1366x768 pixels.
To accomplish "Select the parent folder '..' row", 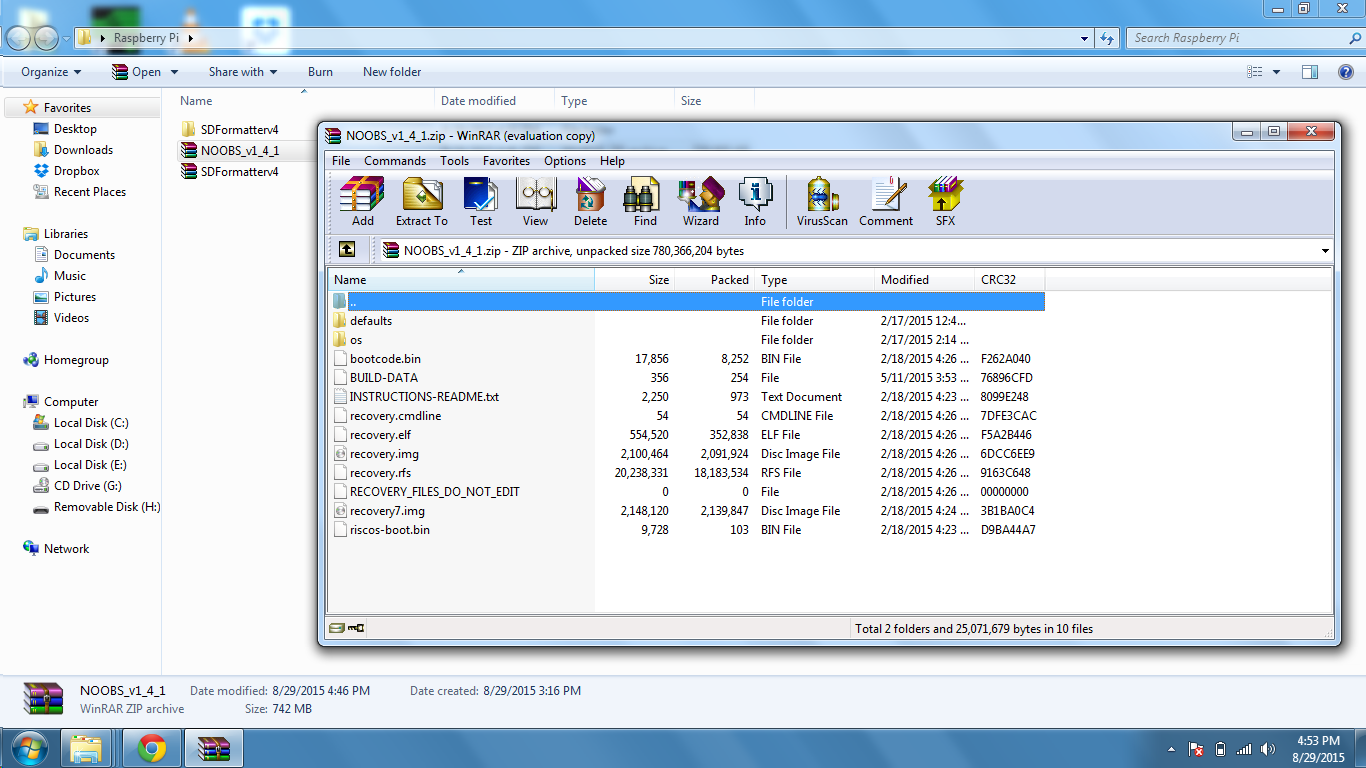I will tap(688, 302).
